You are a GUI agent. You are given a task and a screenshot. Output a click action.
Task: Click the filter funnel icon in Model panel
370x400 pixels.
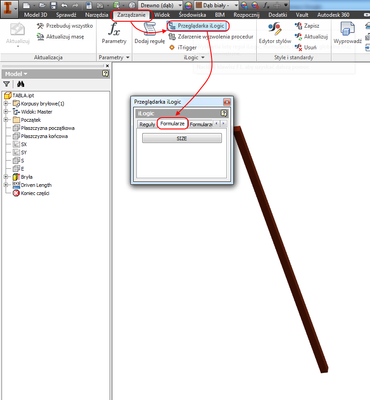(6, 84)
